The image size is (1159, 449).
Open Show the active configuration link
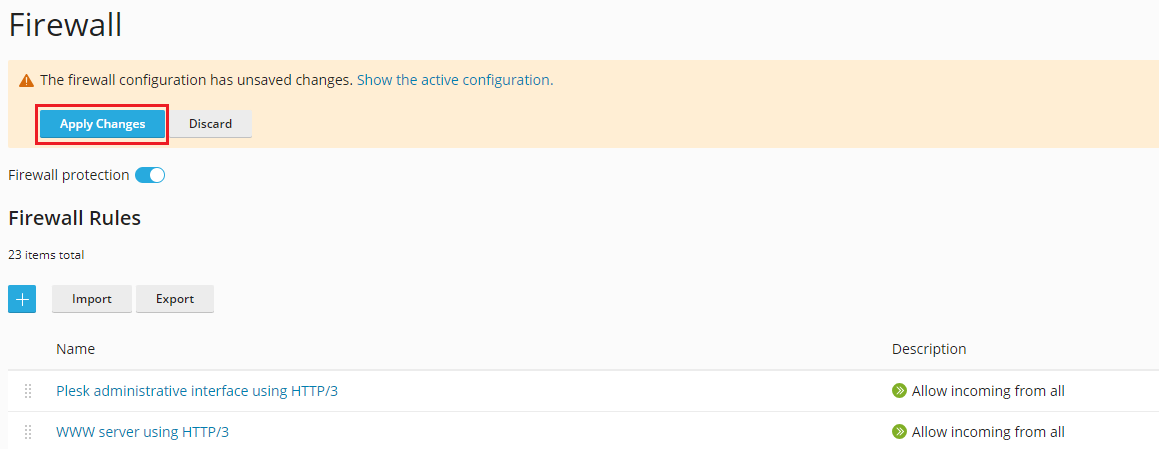455,80
